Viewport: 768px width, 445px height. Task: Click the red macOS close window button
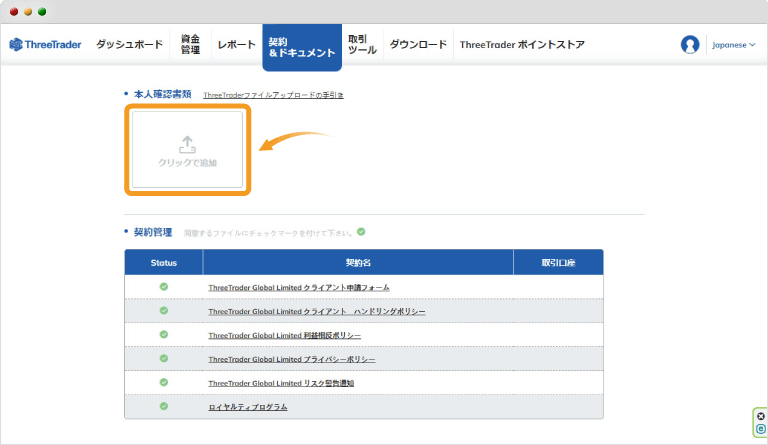(x=14, y=11)
